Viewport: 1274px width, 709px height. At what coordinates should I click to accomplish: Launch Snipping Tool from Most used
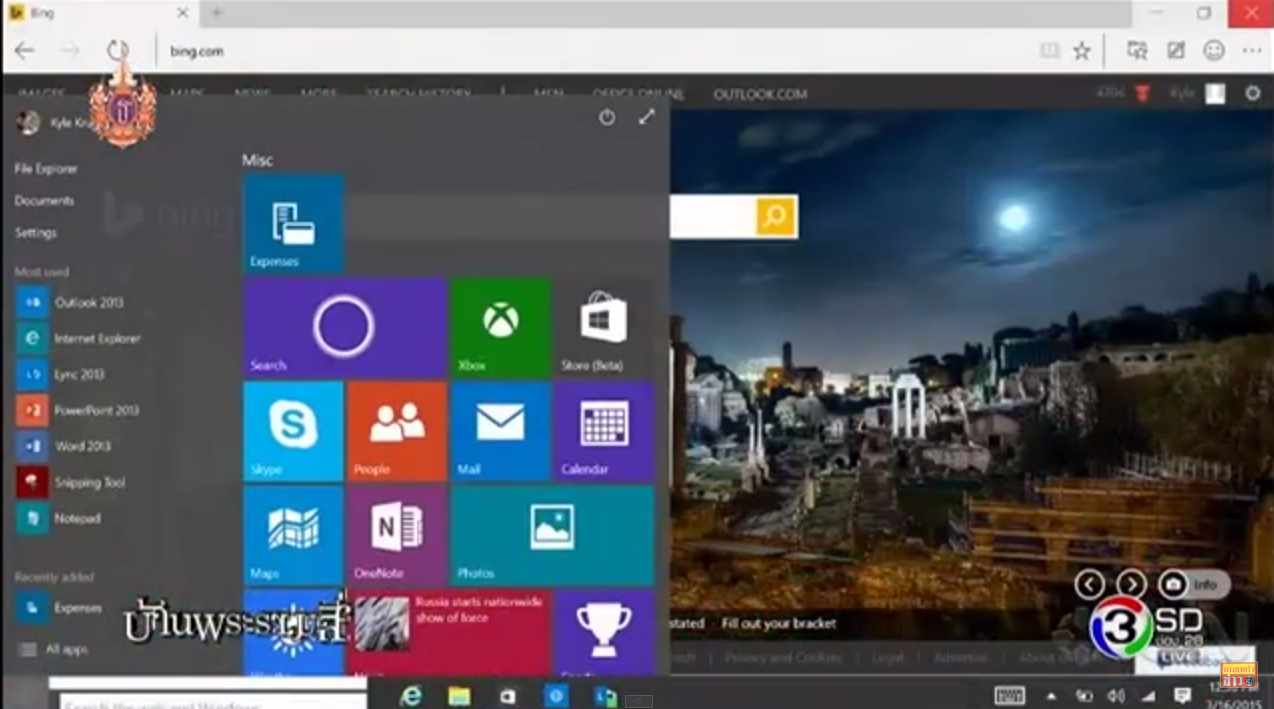[71, 482]
